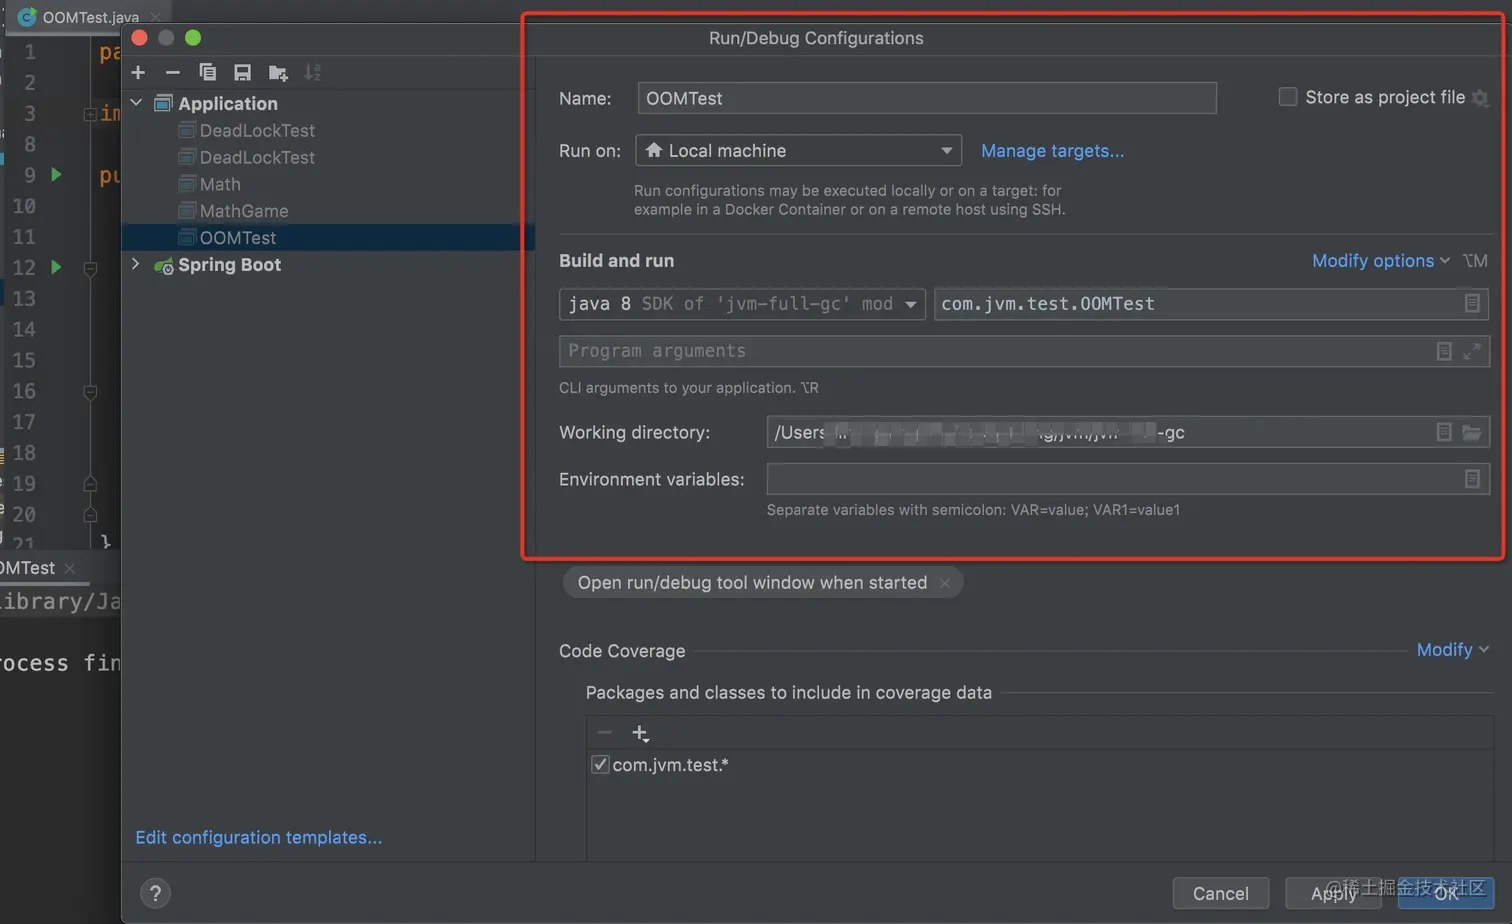The width and height of the screenshot is (1512, 924).
Task: Browse for the working directory folder
Action: (x=1471, y=432)
